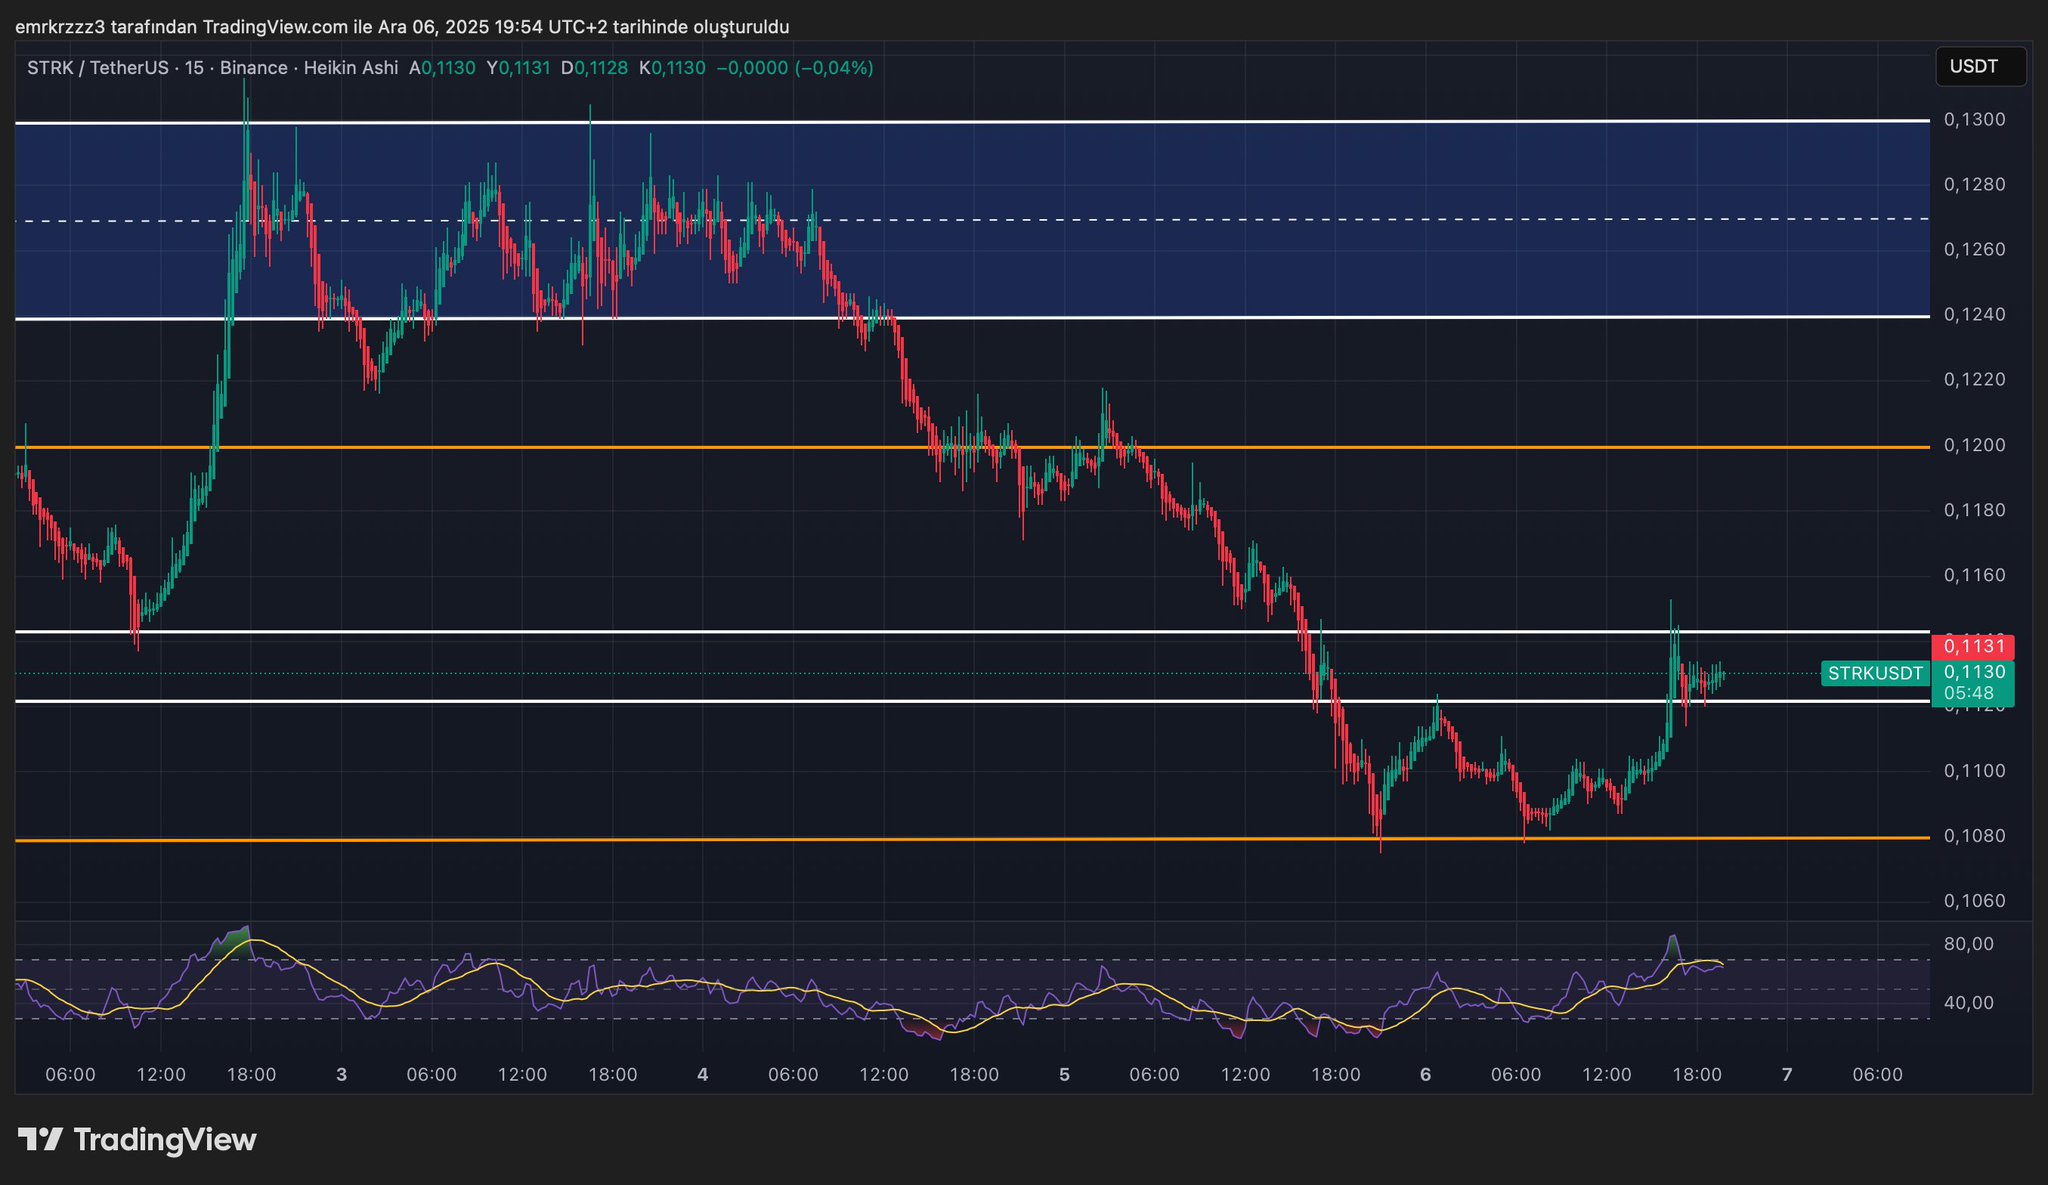
Task: Click the TradingView logo icon
Action: coord(41,1139)
